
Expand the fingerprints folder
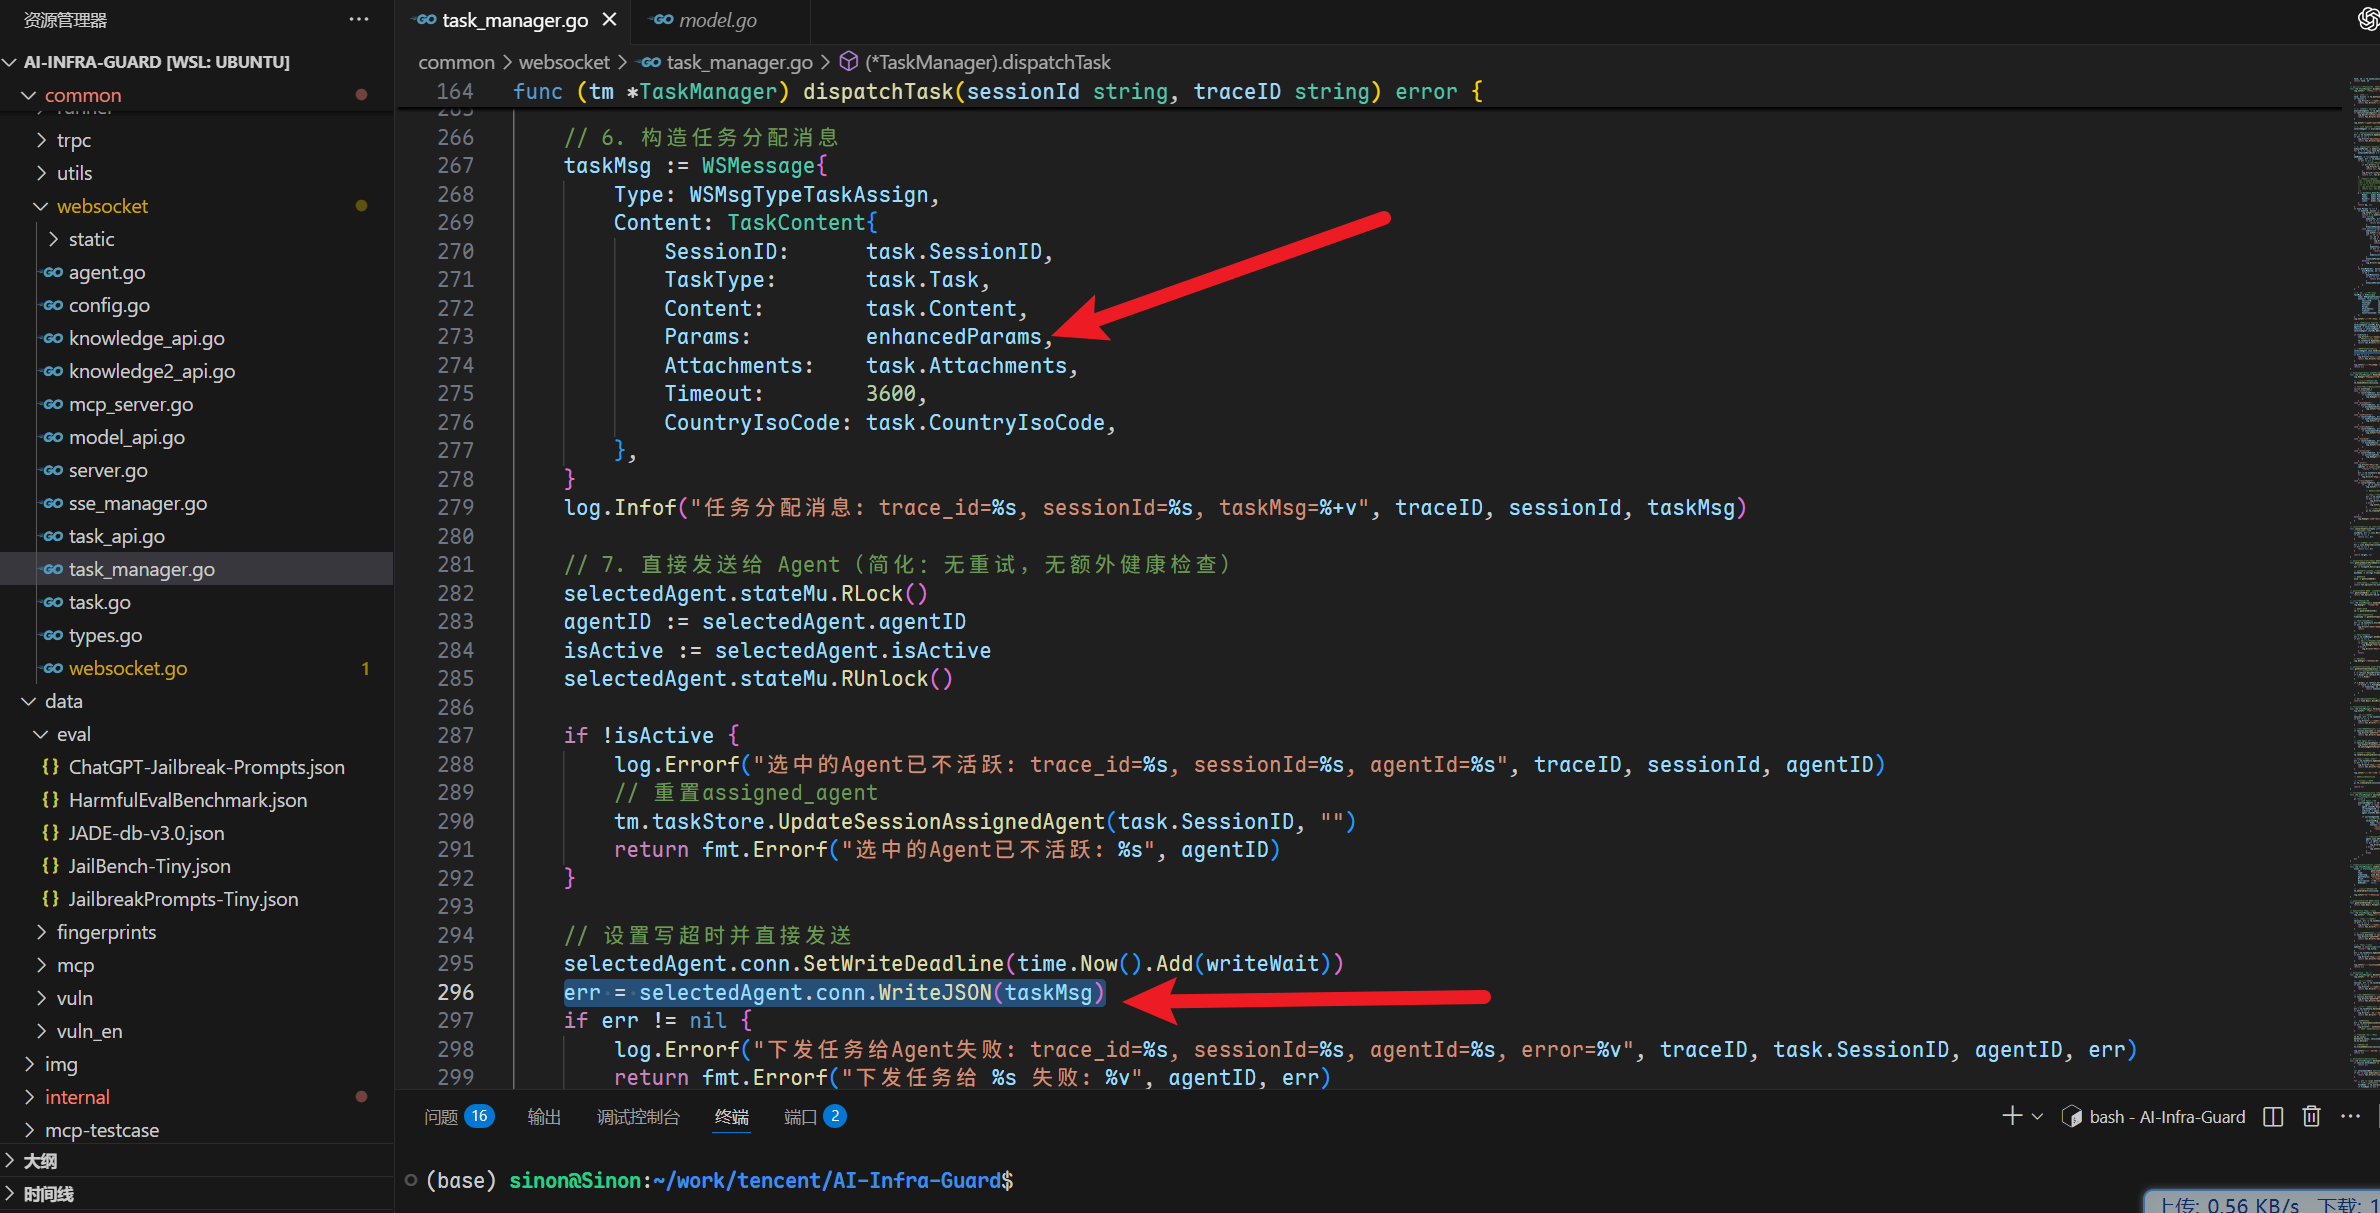pyautogui.click(x=106, y=932)
